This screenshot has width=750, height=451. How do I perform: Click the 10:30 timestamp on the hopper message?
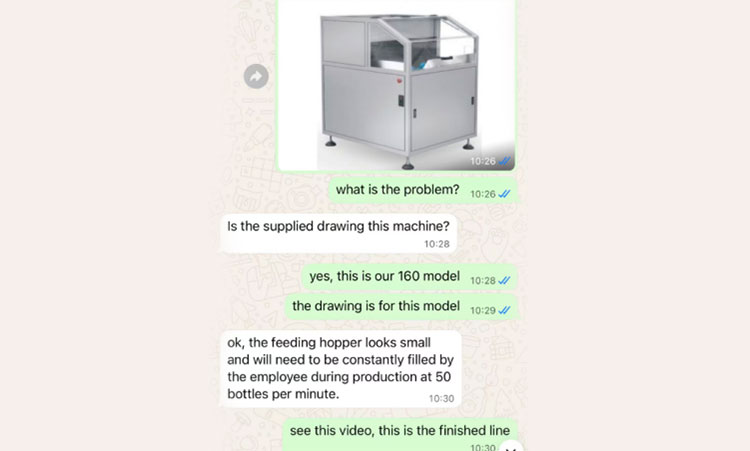point(441,398)
